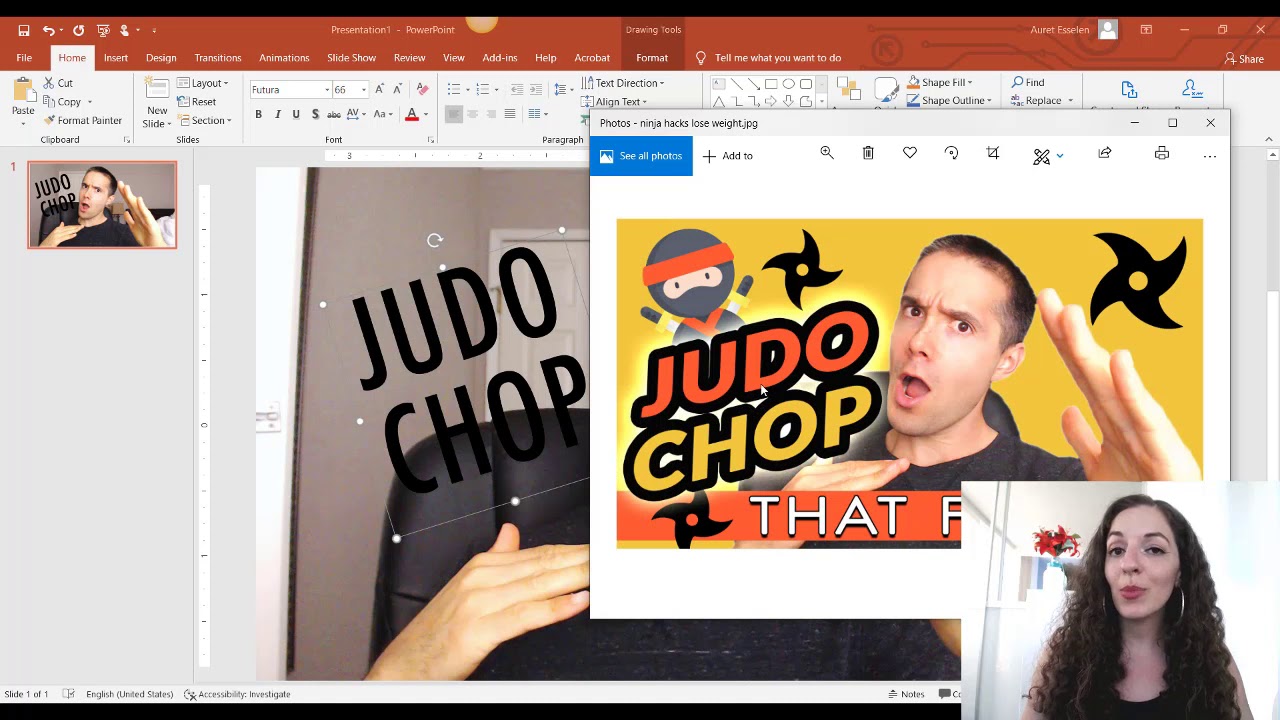Image resolution: width=1280 pixels, height=720 pixels.
Task: Open the Shape Outline dropdown
Action: pos(949,100)
